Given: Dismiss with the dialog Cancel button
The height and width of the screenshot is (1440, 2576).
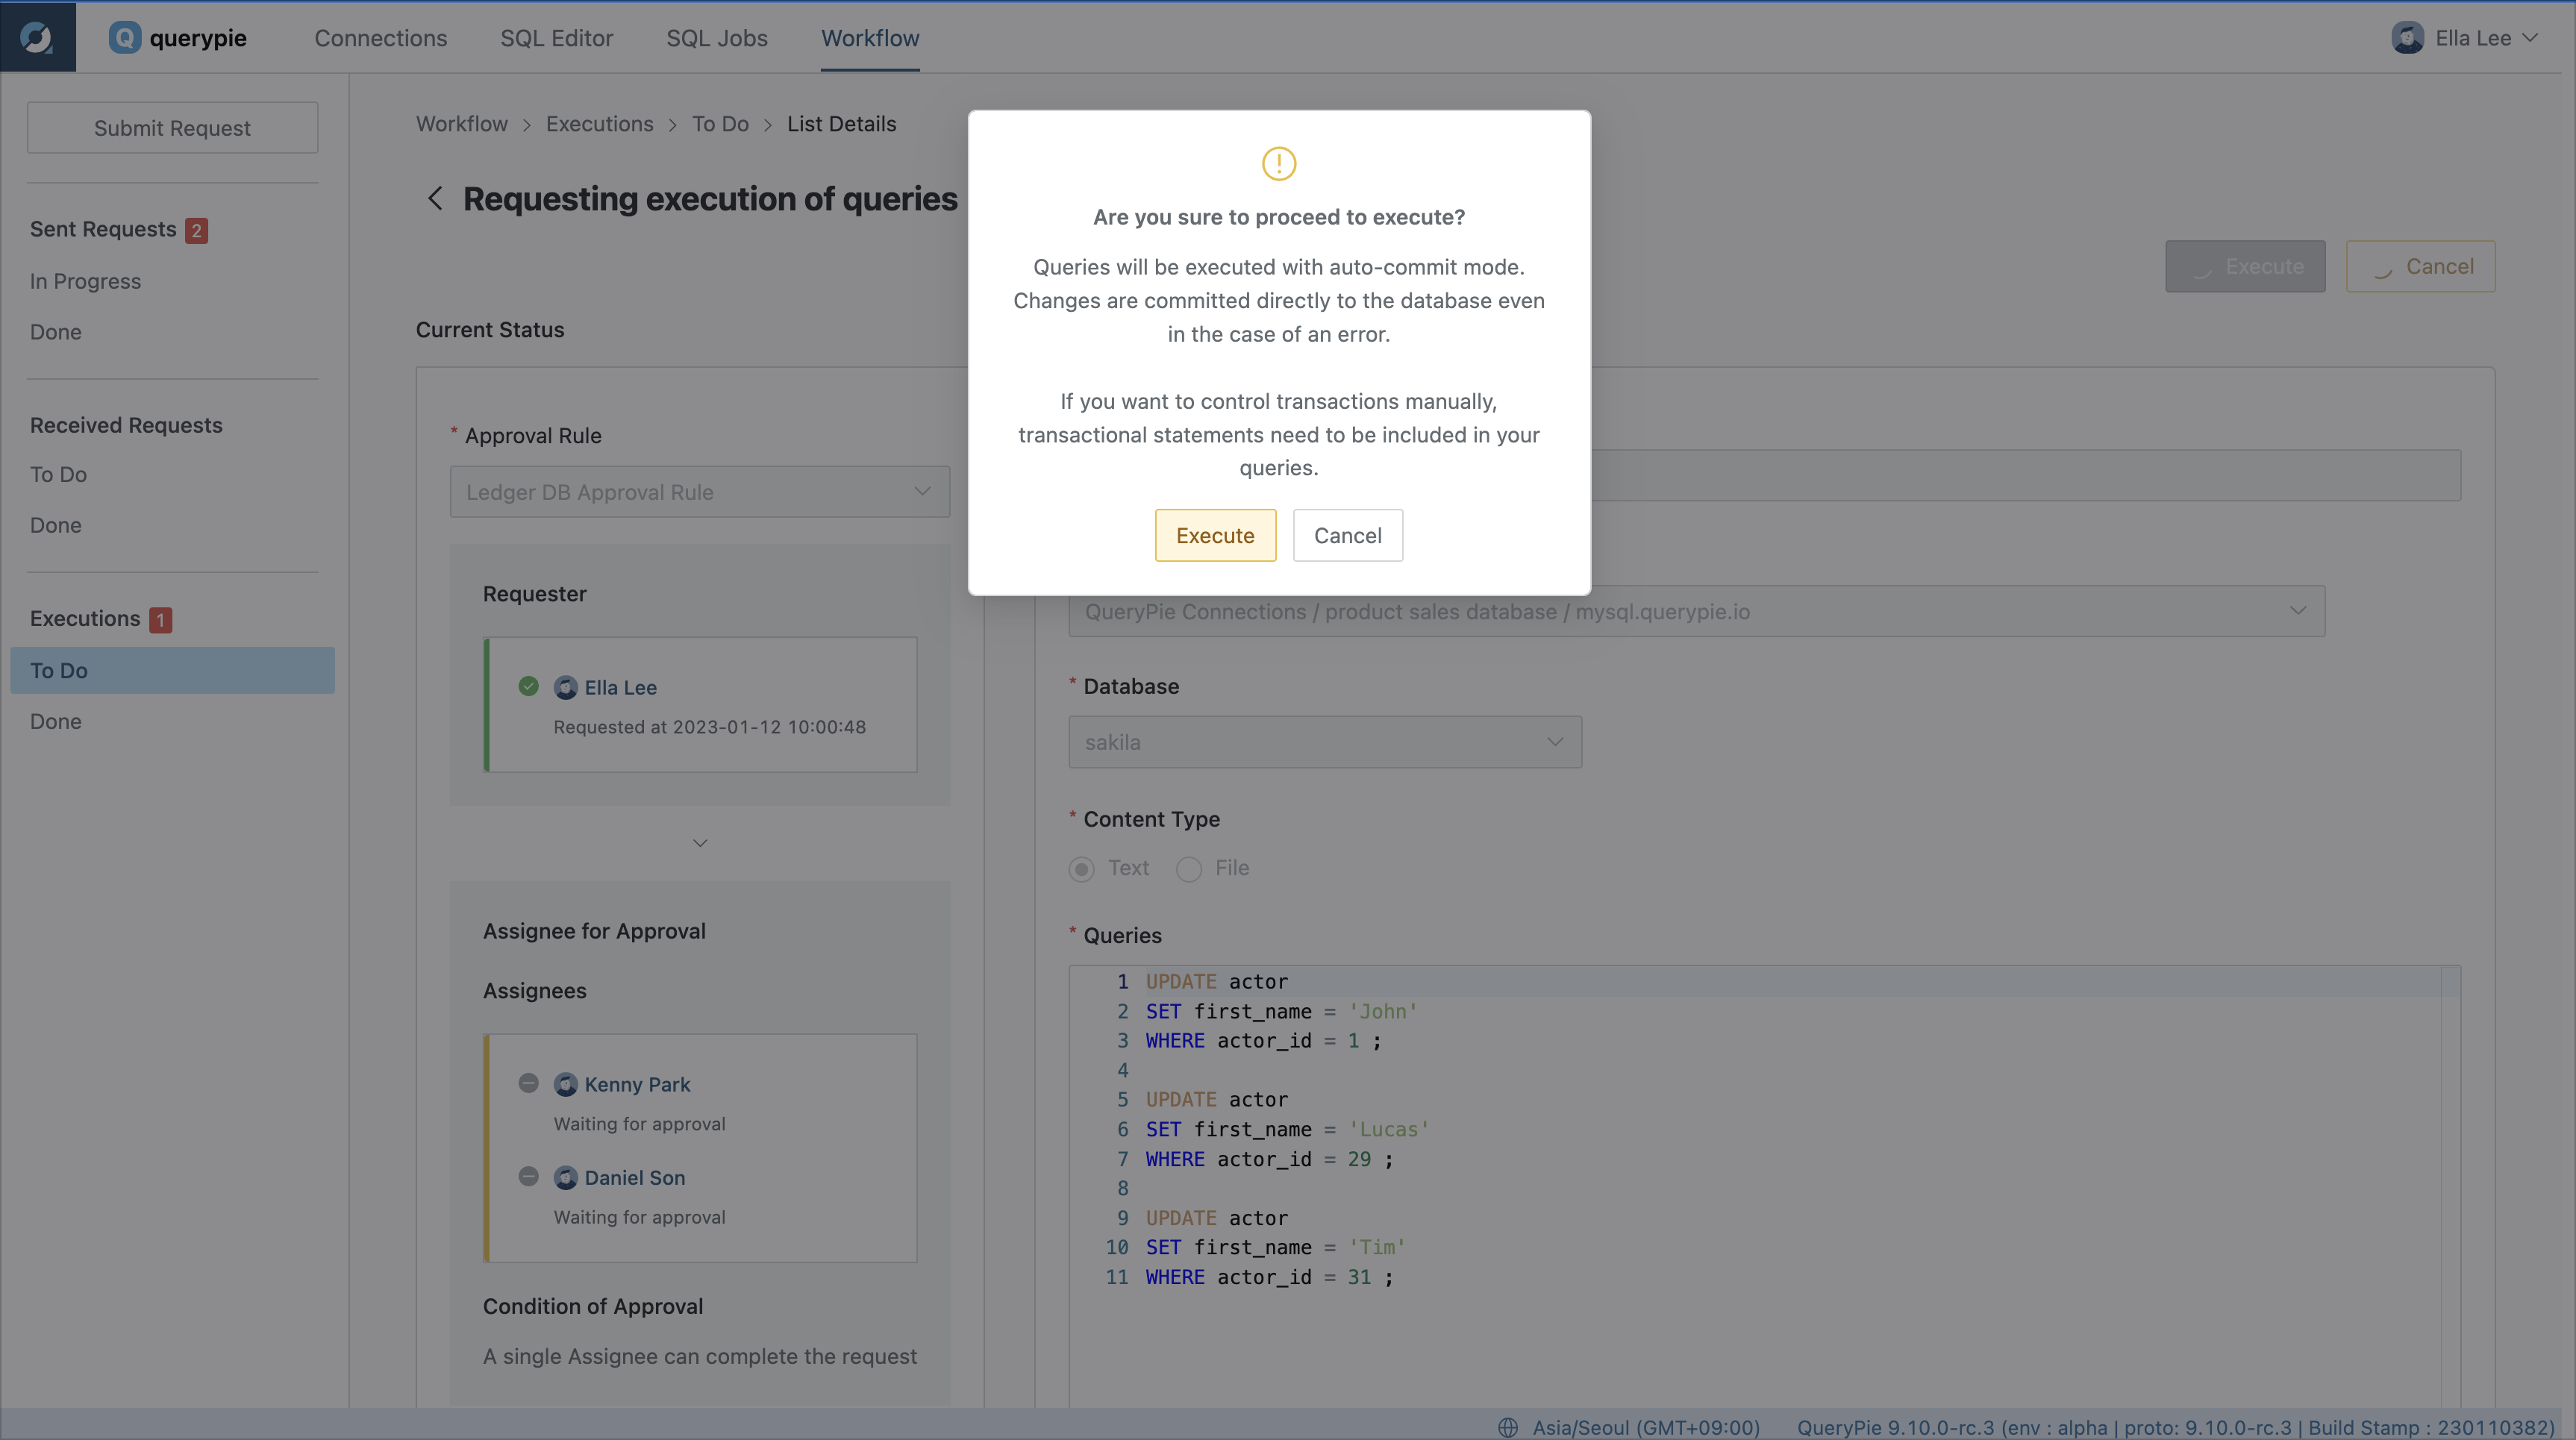Looking at the screenshot, I should click(1347, 535).
